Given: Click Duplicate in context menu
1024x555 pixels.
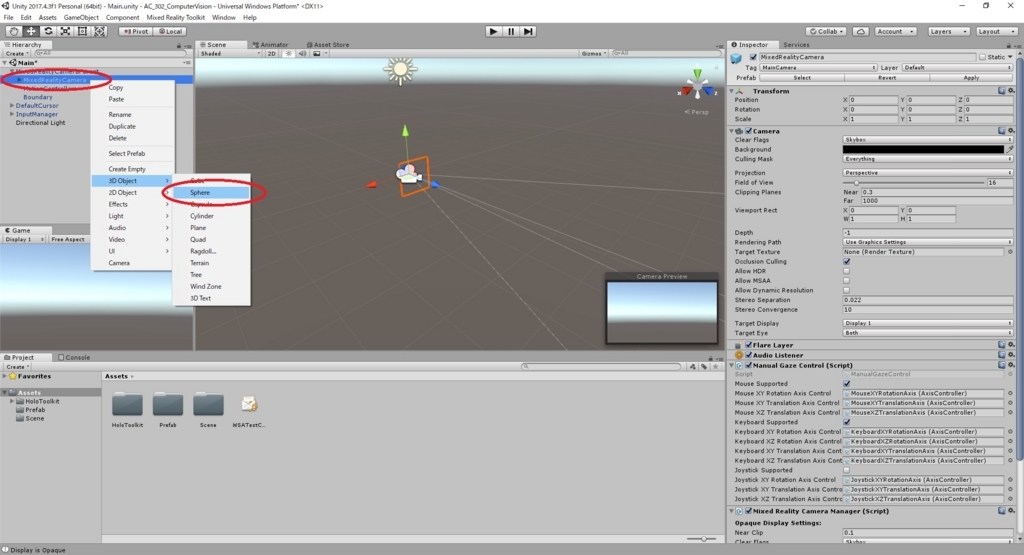Looking at the screenshot, I should coord(122,127).
